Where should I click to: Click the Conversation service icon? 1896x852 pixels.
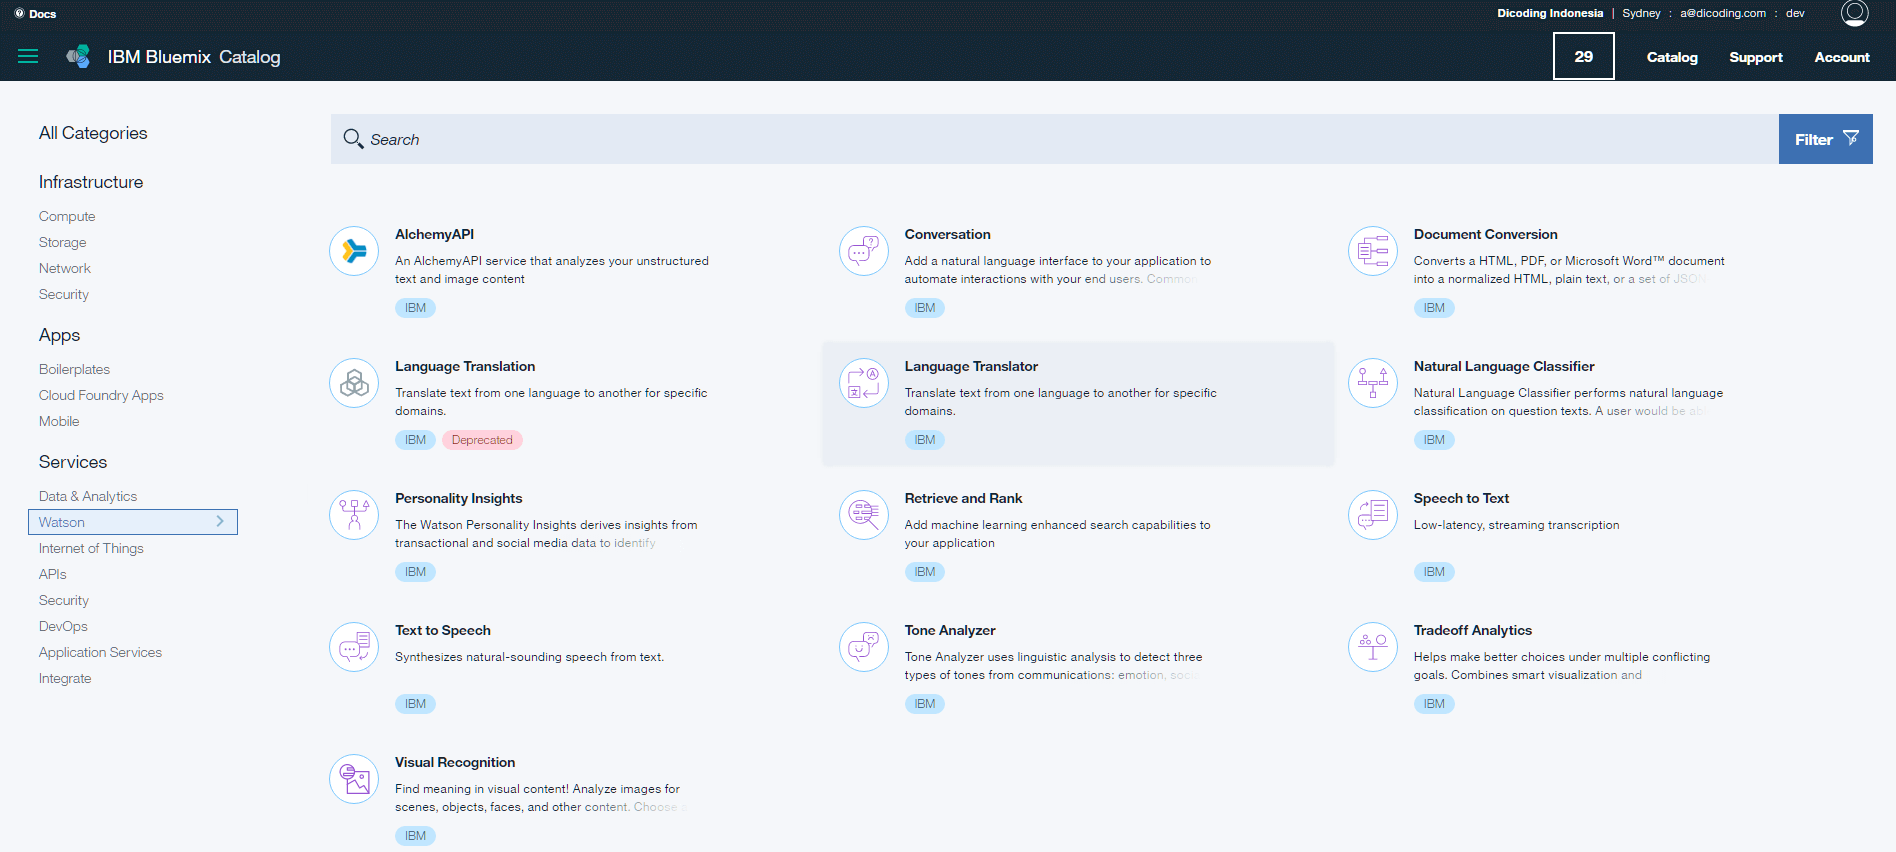pyautogui.click(x=863, y=251)
